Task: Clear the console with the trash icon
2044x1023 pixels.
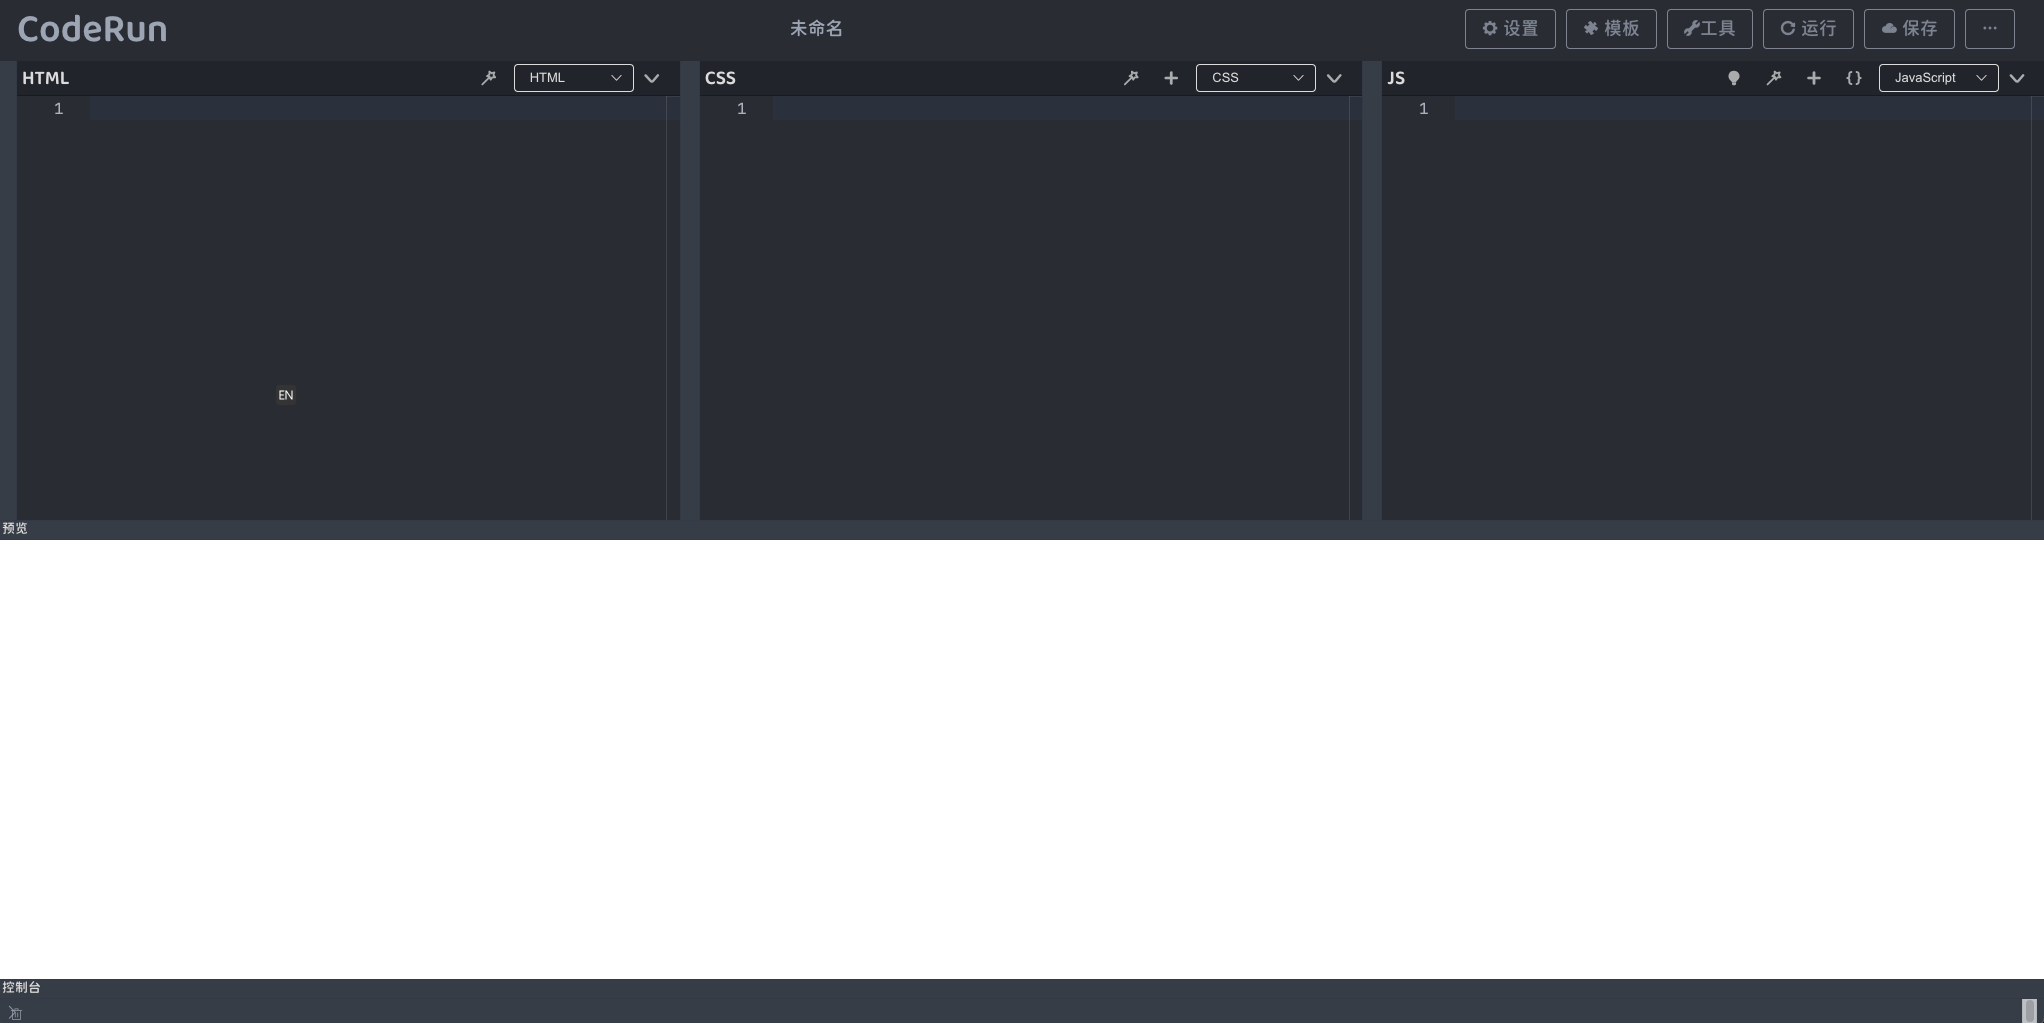Action: [x=15, y=1013]
